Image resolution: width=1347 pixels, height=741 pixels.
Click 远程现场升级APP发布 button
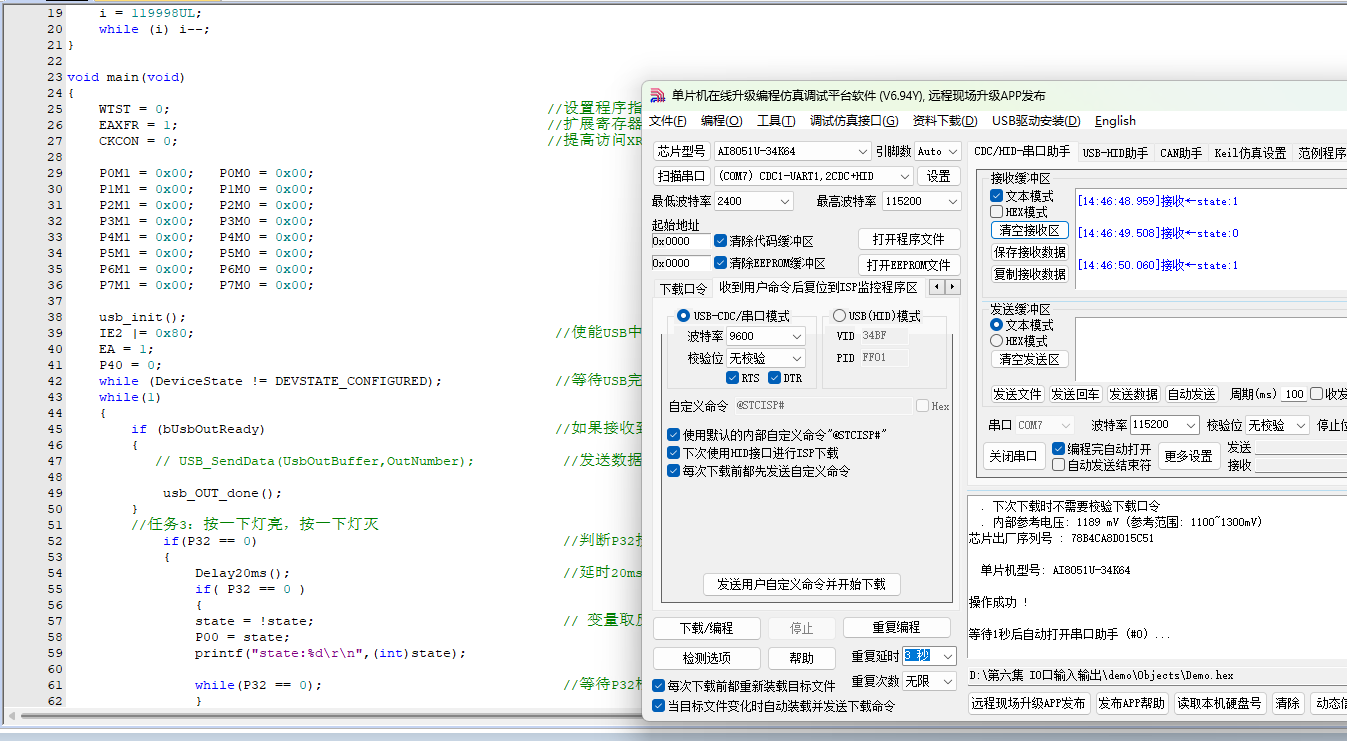pyautogui.click(x=1028, y=703)
